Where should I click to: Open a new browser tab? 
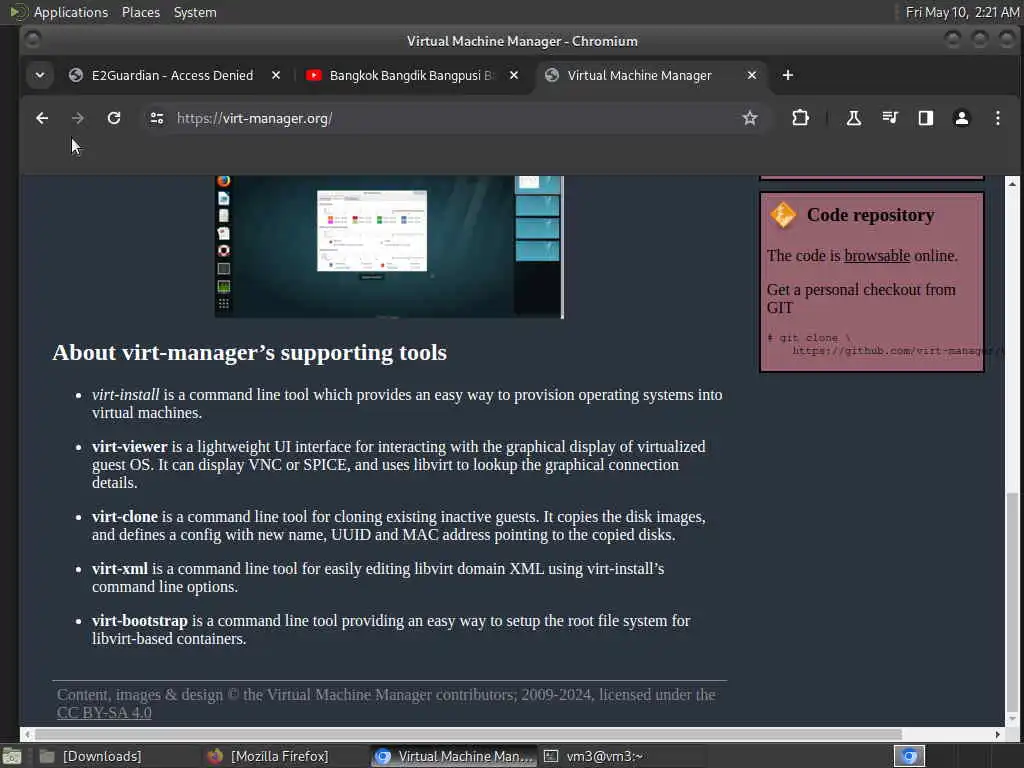tap(788, 75)
